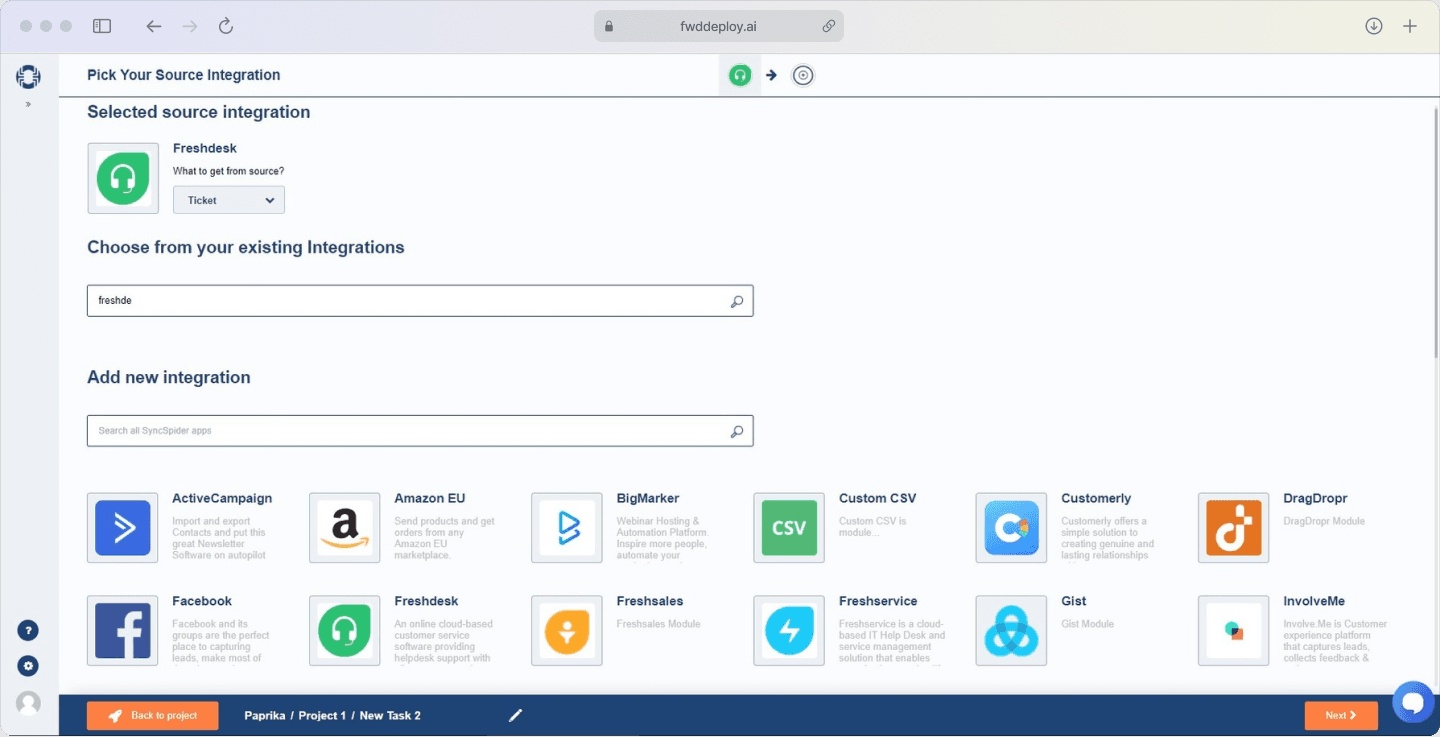1440x737 pixels.
Task: Click the Gist title text
Action: point(1074,601)
